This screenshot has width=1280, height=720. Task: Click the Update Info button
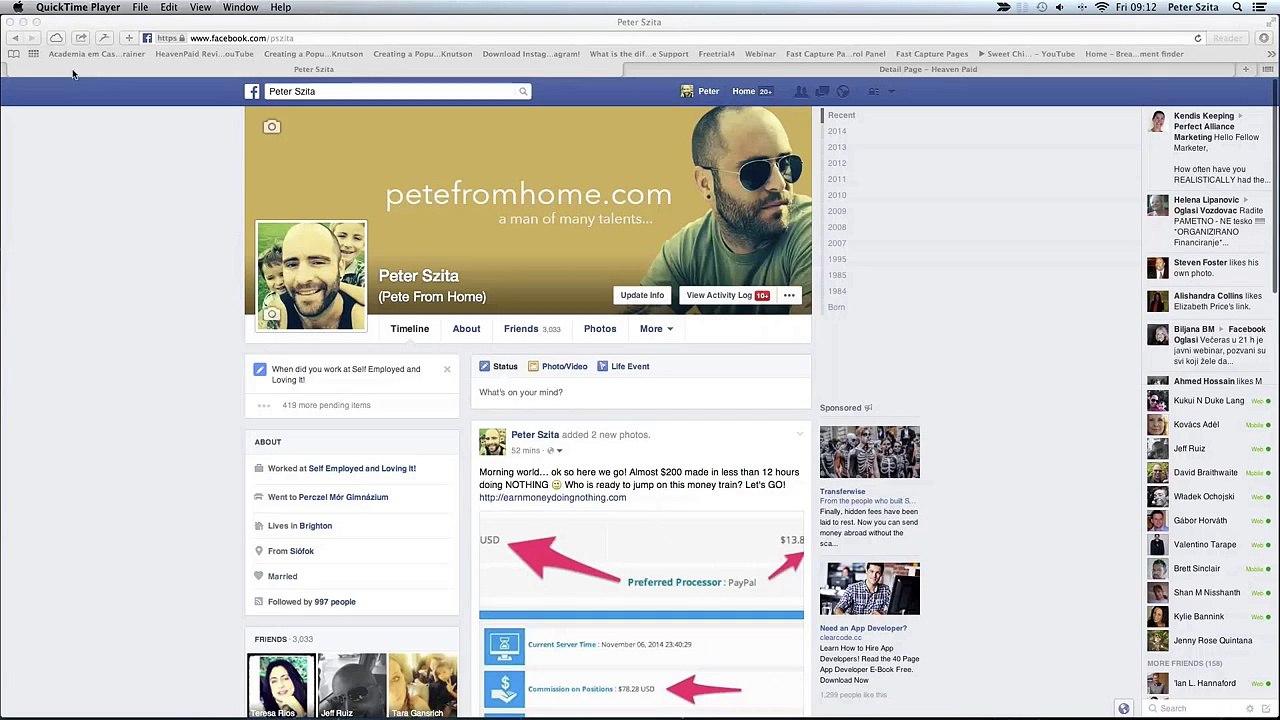pyautogui.click(x=642, y=295)
